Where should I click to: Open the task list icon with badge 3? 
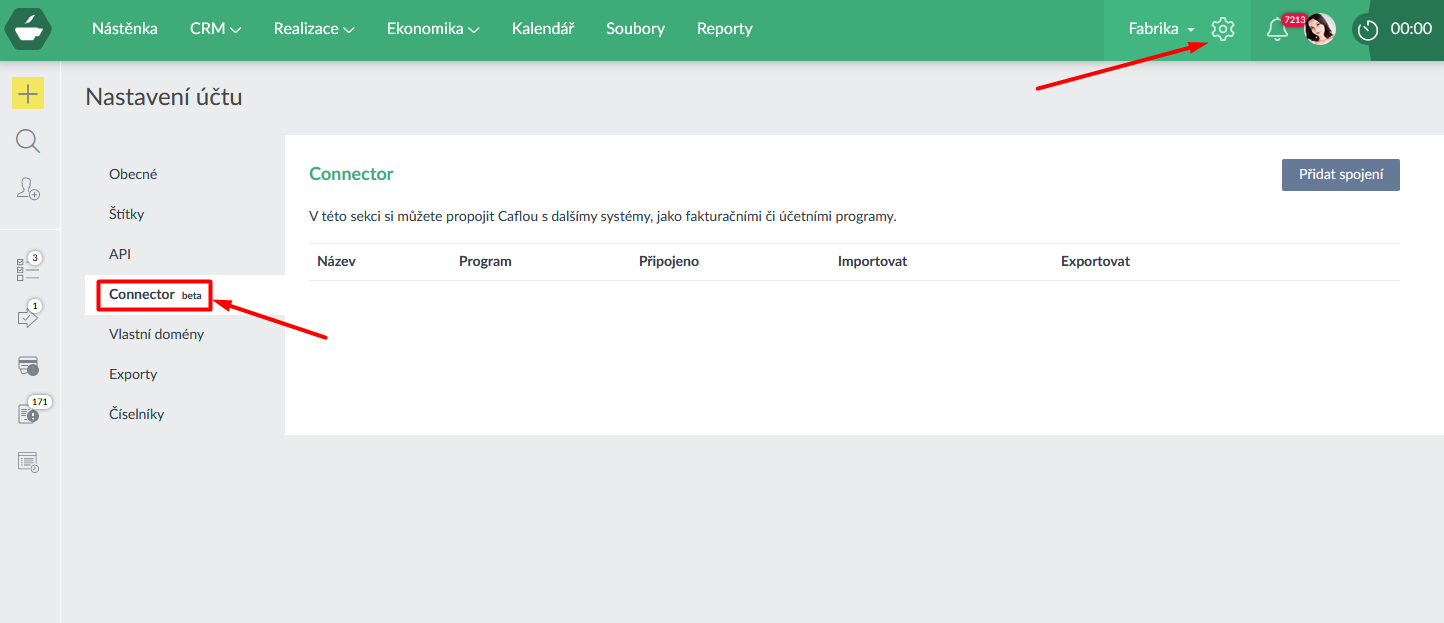(28, 268)
